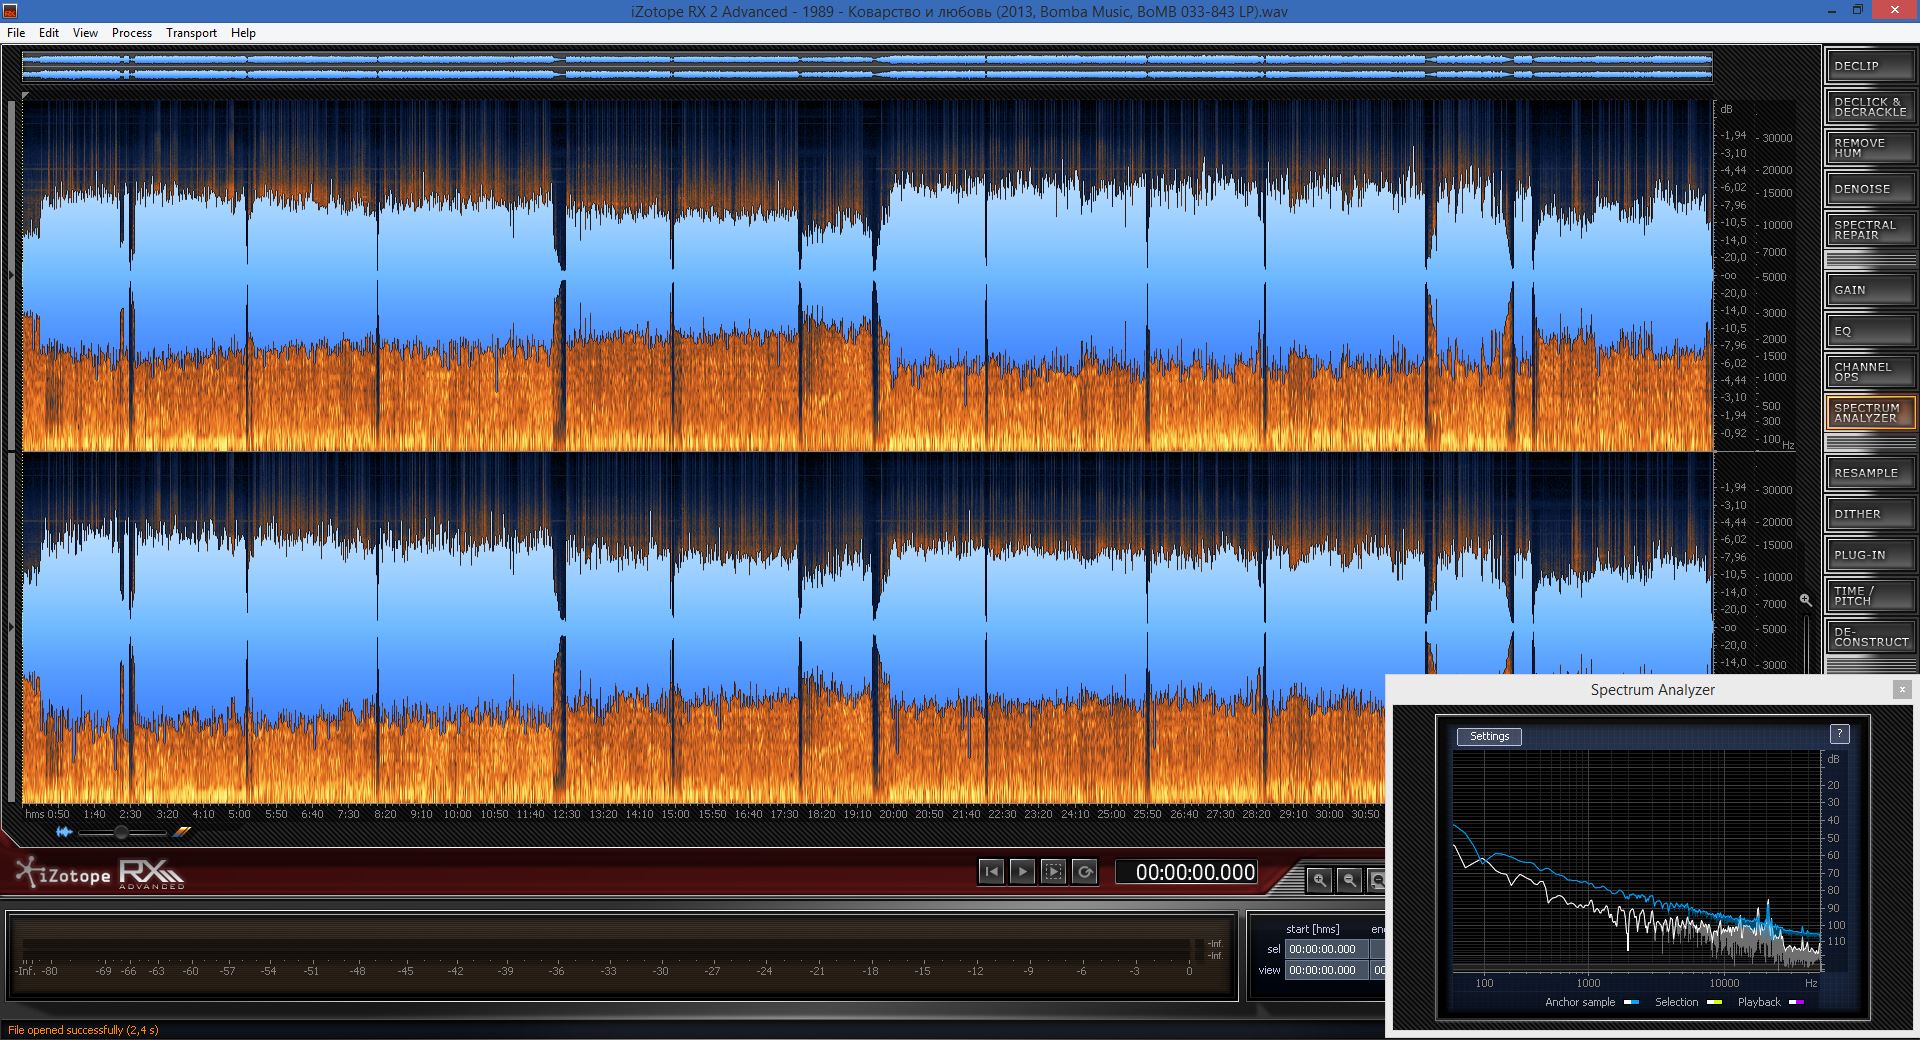Click the 'File opened successfully (2,4 s)' status text

(x=83, y=1030)
